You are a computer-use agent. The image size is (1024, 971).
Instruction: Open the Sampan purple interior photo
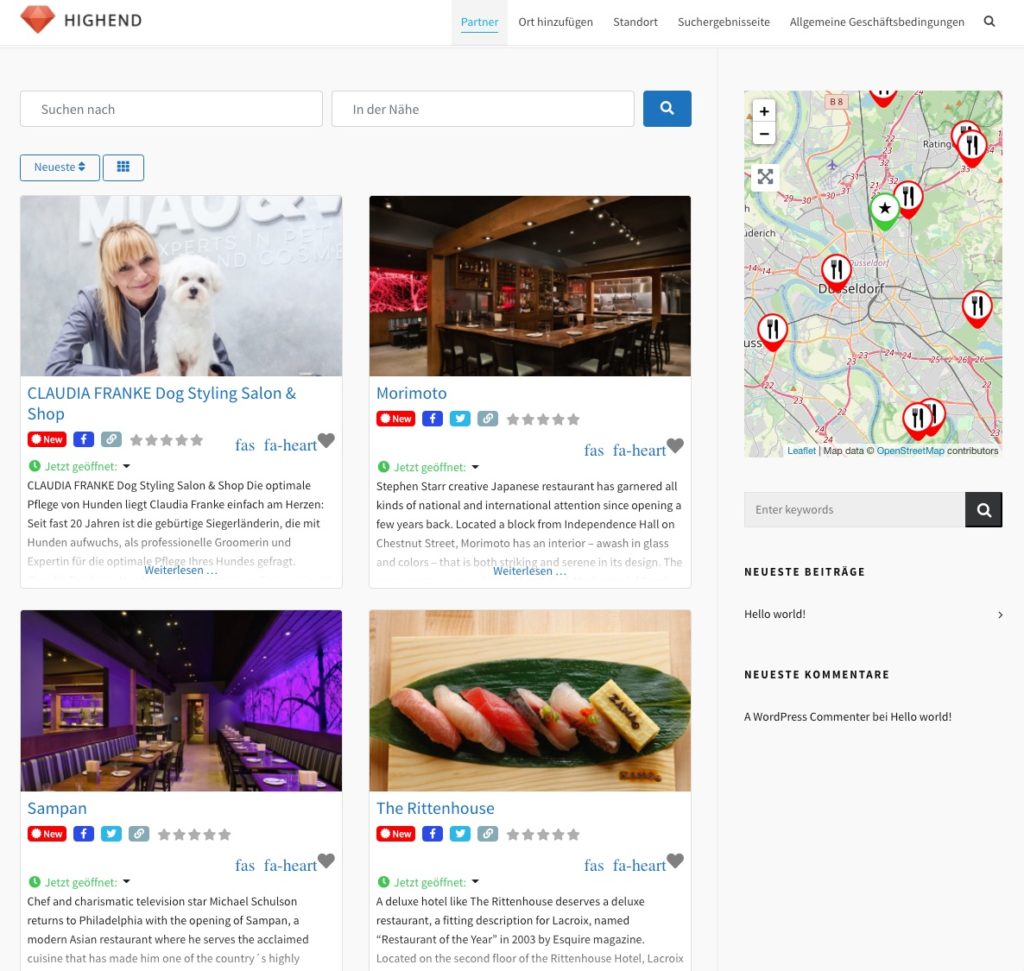coord(181,701)
